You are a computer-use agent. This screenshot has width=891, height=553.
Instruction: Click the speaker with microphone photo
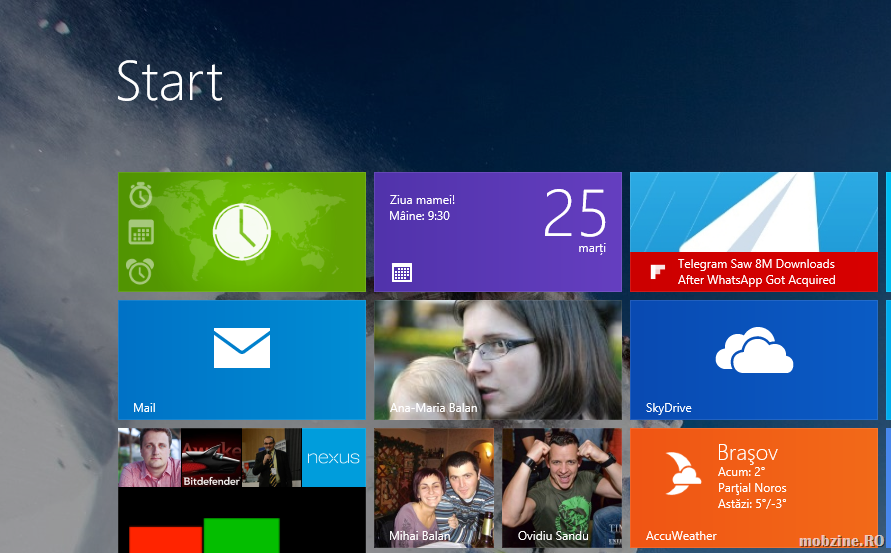(x=272, y=458)
